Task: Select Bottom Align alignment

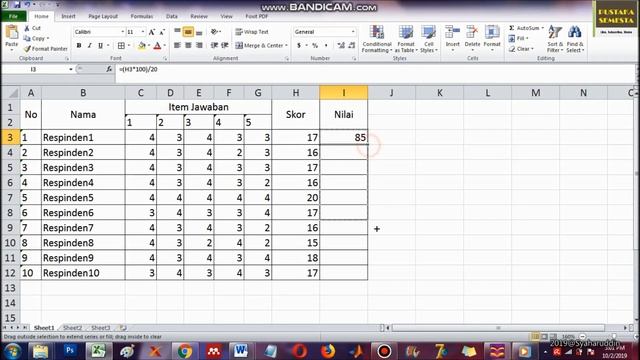Action: pos(199,31)
